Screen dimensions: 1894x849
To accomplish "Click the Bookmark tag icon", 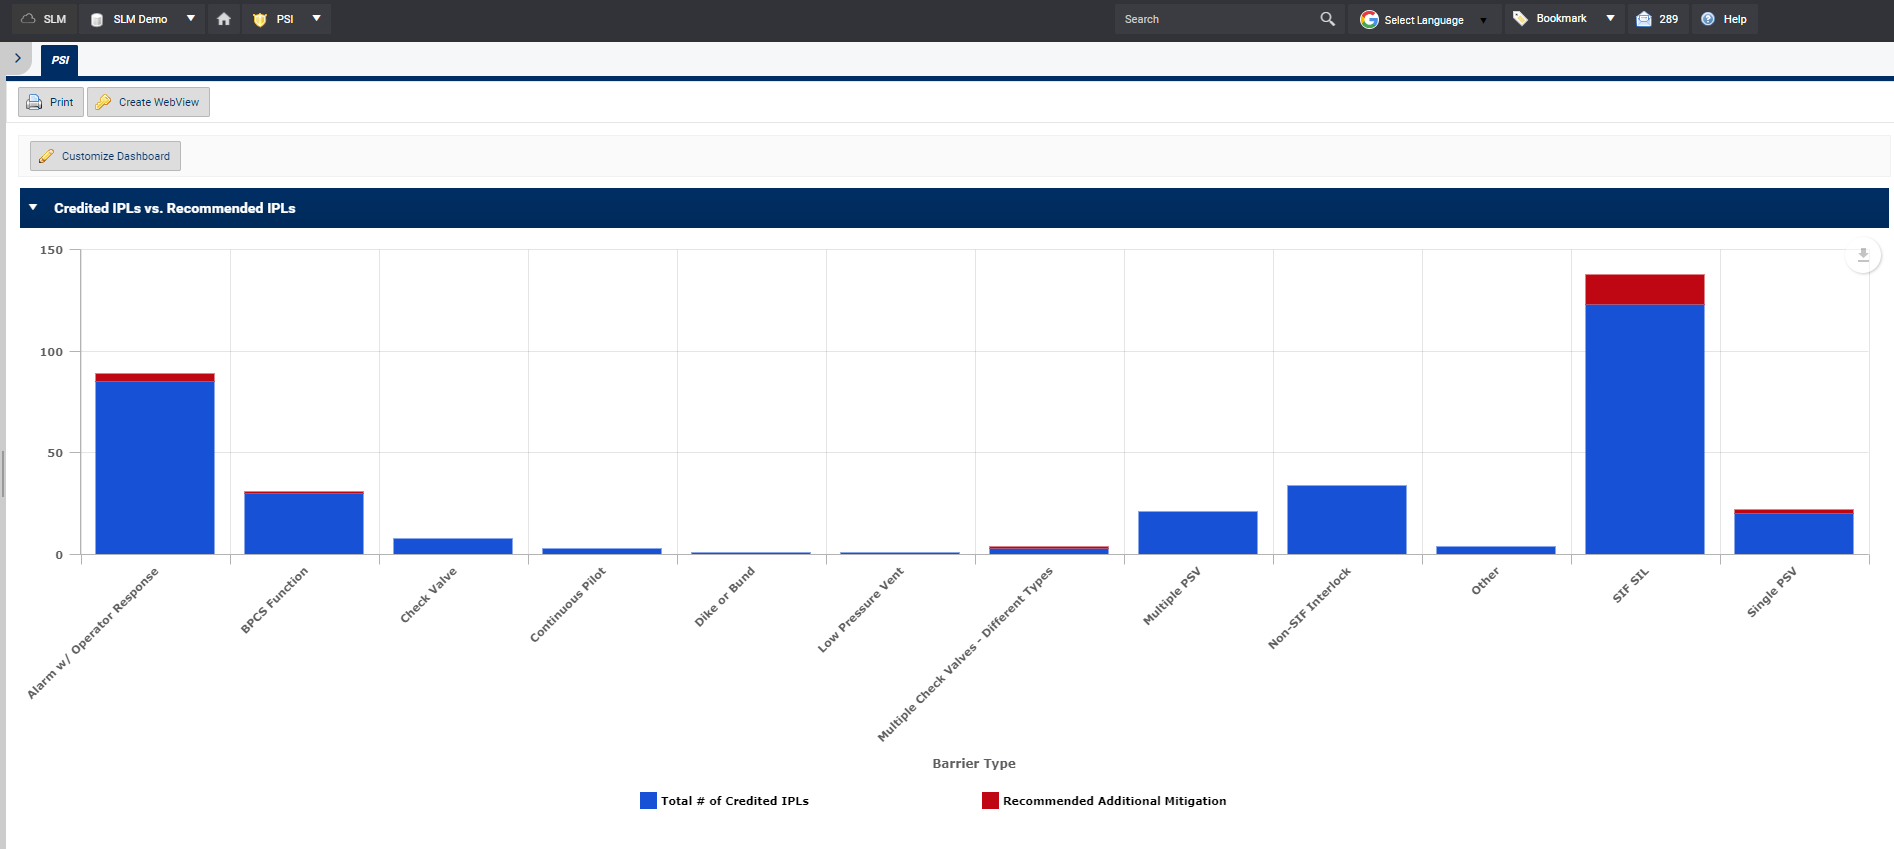I will pos(1520,19).
